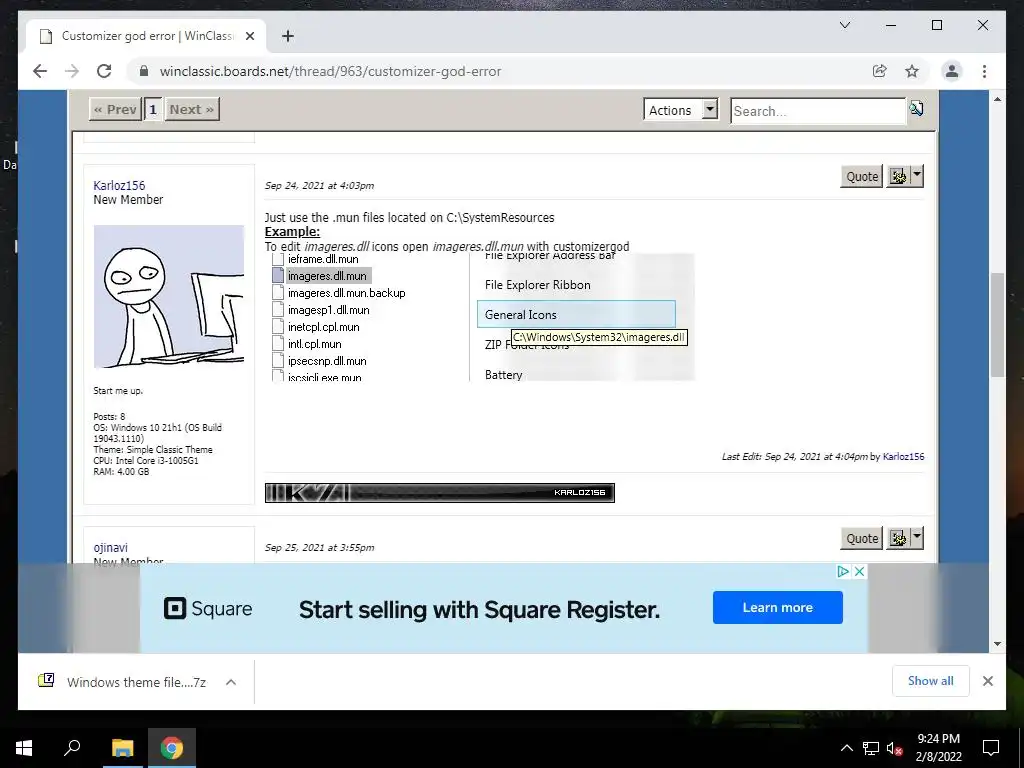The width and height of the screenshot is (1024, 768).
Task: Click the General Icons entry in the embedded image
Action: pyautogui.click(x=576, y=314)
